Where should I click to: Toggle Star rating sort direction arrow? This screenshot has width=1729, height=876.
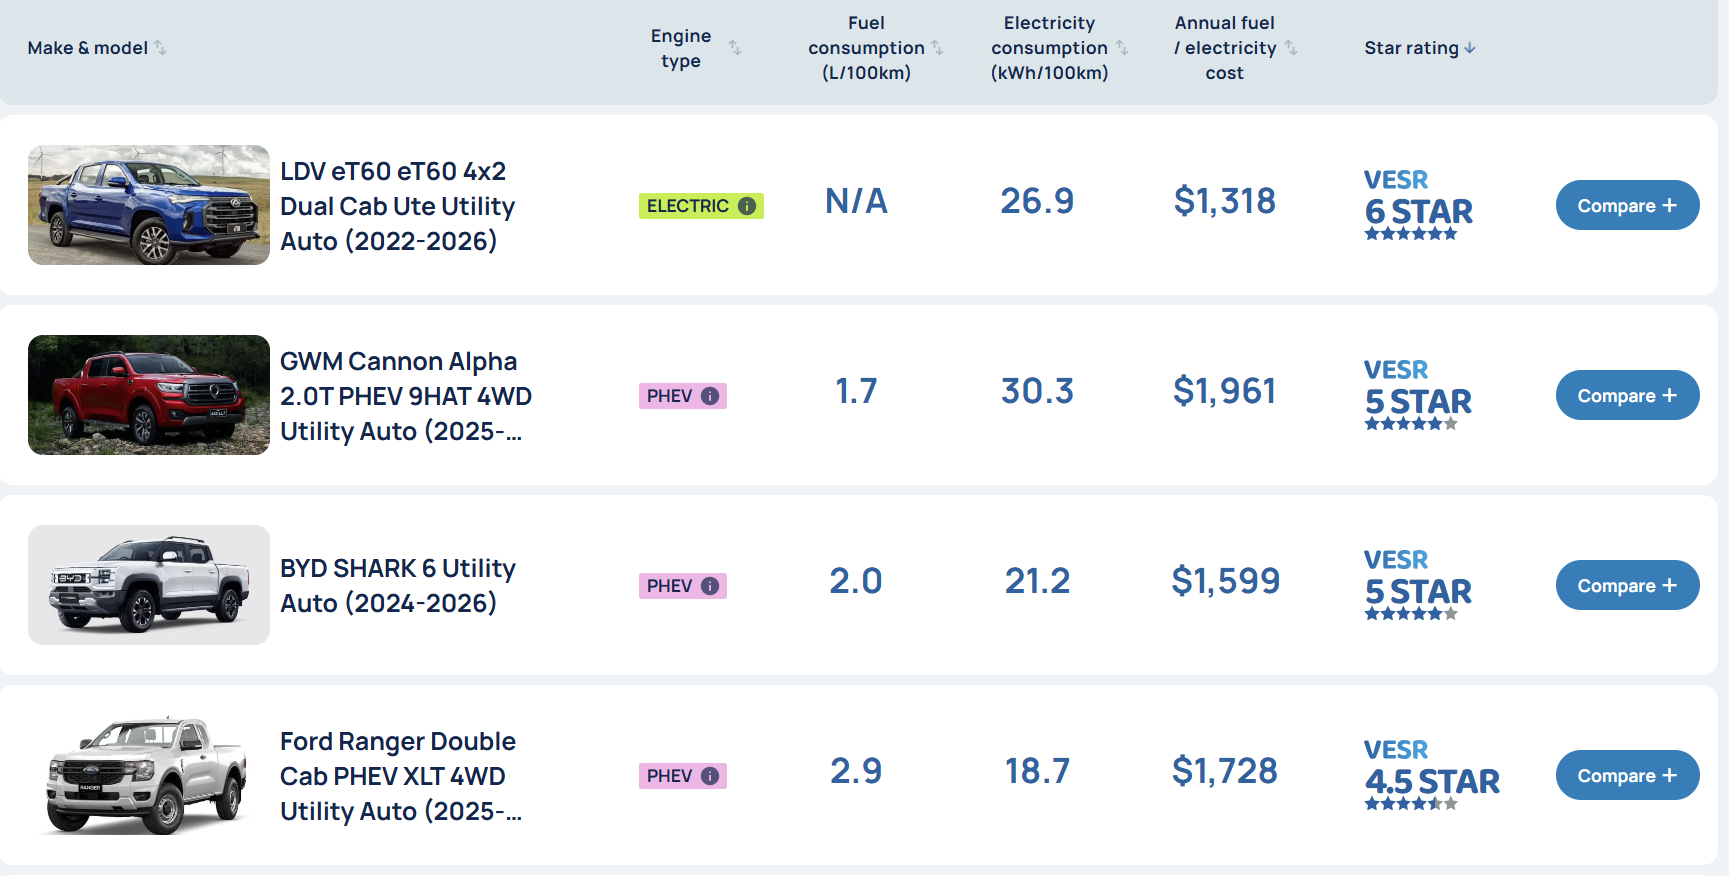click(1470, 48)
